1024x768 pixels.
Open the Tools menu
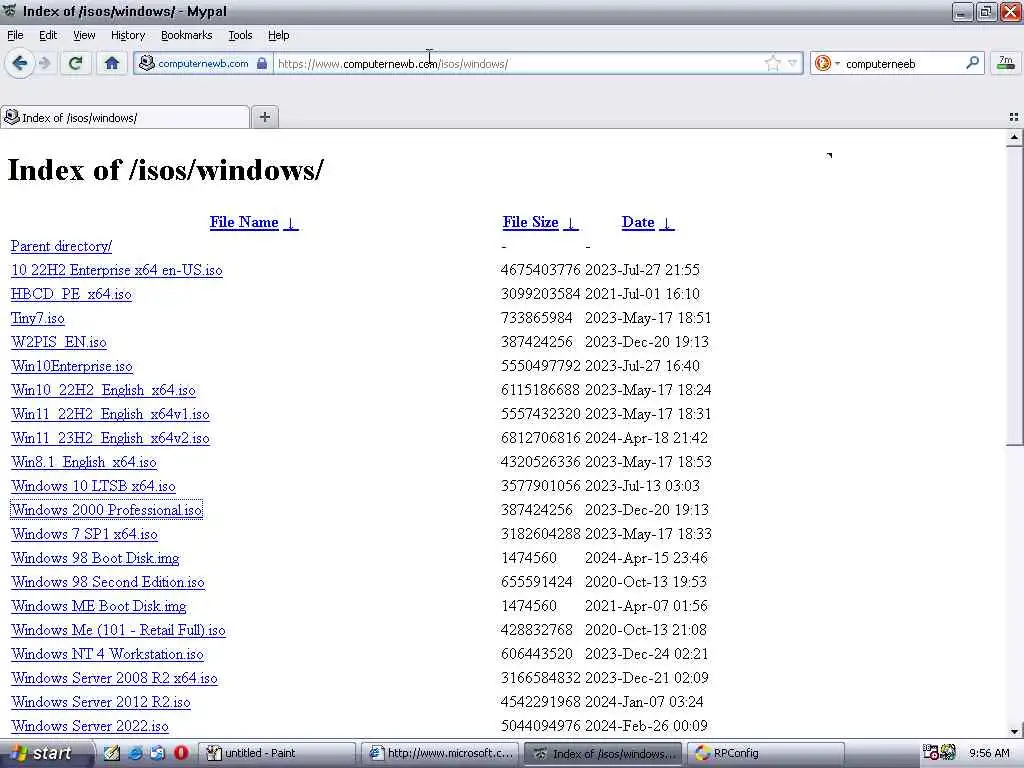pos(240,35)
